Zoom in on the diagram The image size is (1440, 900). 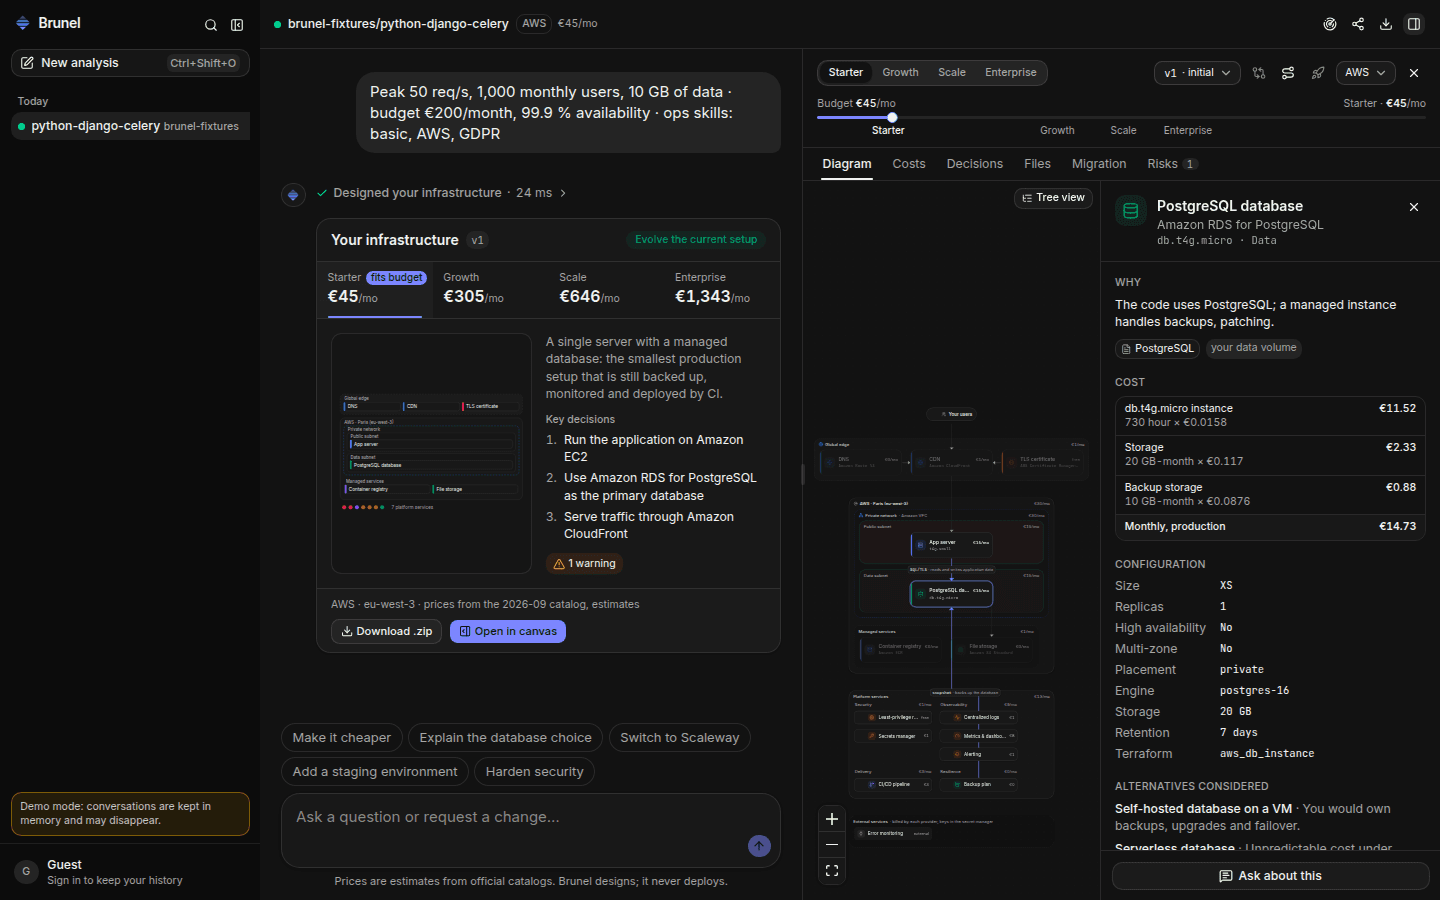pyautogui.click(x=832, y=819)
